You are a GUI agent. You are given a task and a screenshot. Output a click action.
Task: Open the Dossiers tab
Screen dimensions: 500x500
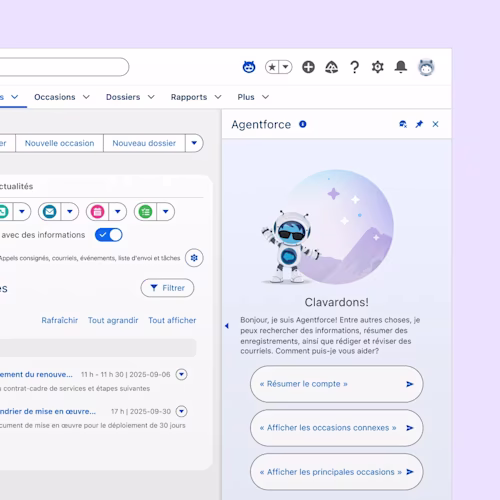click(x=123, y=97)
